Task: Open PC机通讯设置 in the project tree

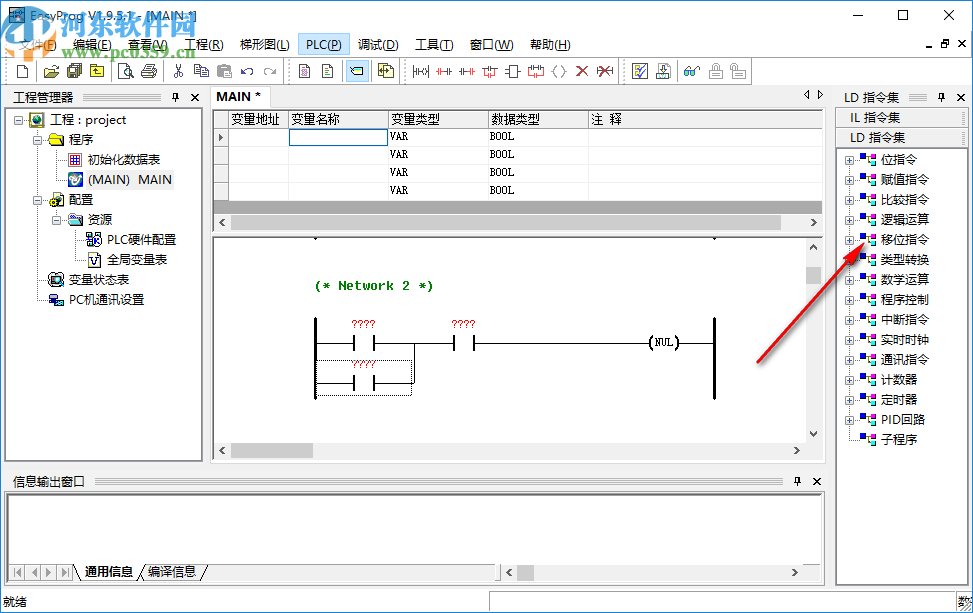Action: pyautogui.click(x=107, y=300)
